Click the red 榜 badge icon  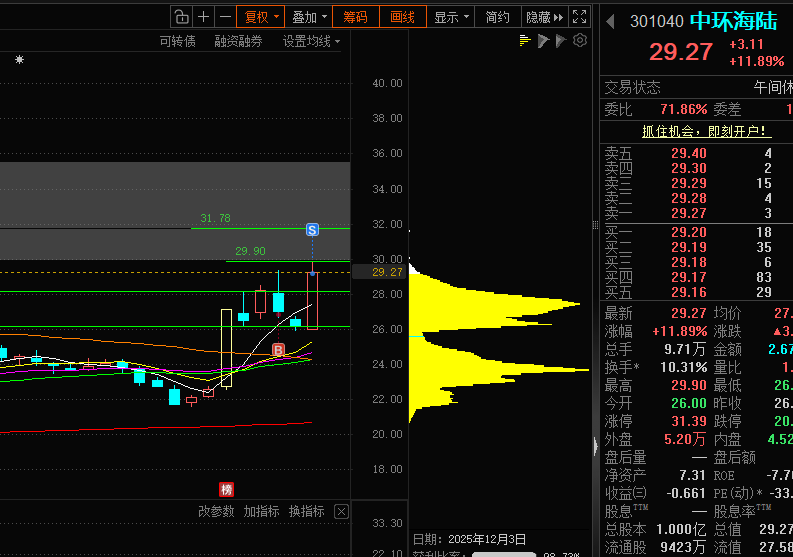[226, 489]
